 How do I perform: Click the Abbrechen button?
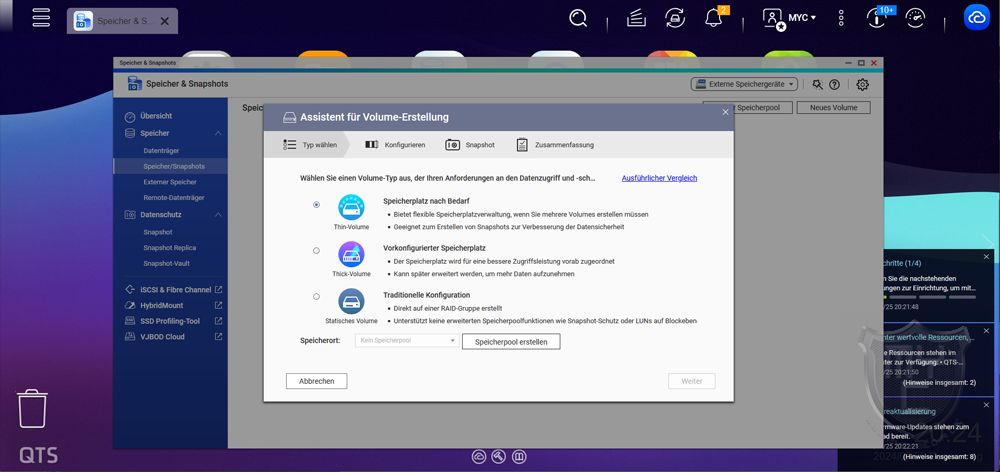pos(316,381)
